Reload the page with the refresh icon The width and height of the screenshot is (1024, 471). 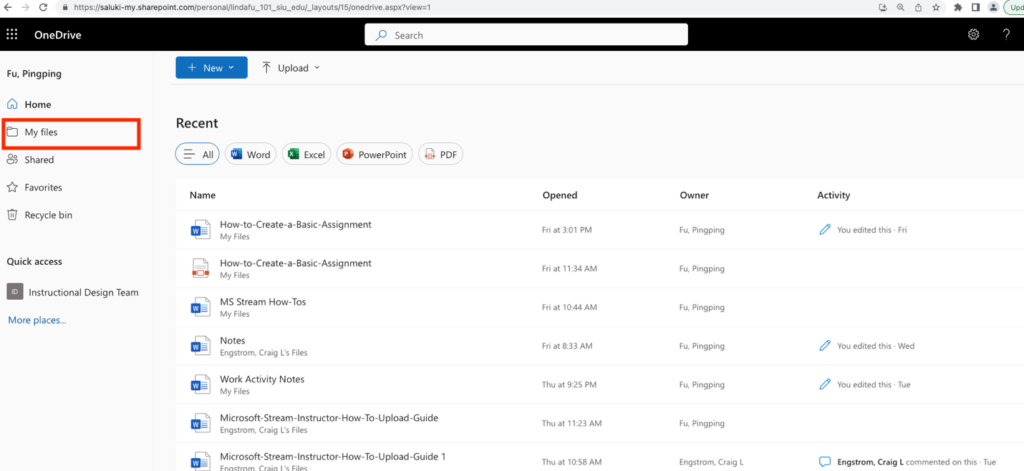click(x=43, y=7)
